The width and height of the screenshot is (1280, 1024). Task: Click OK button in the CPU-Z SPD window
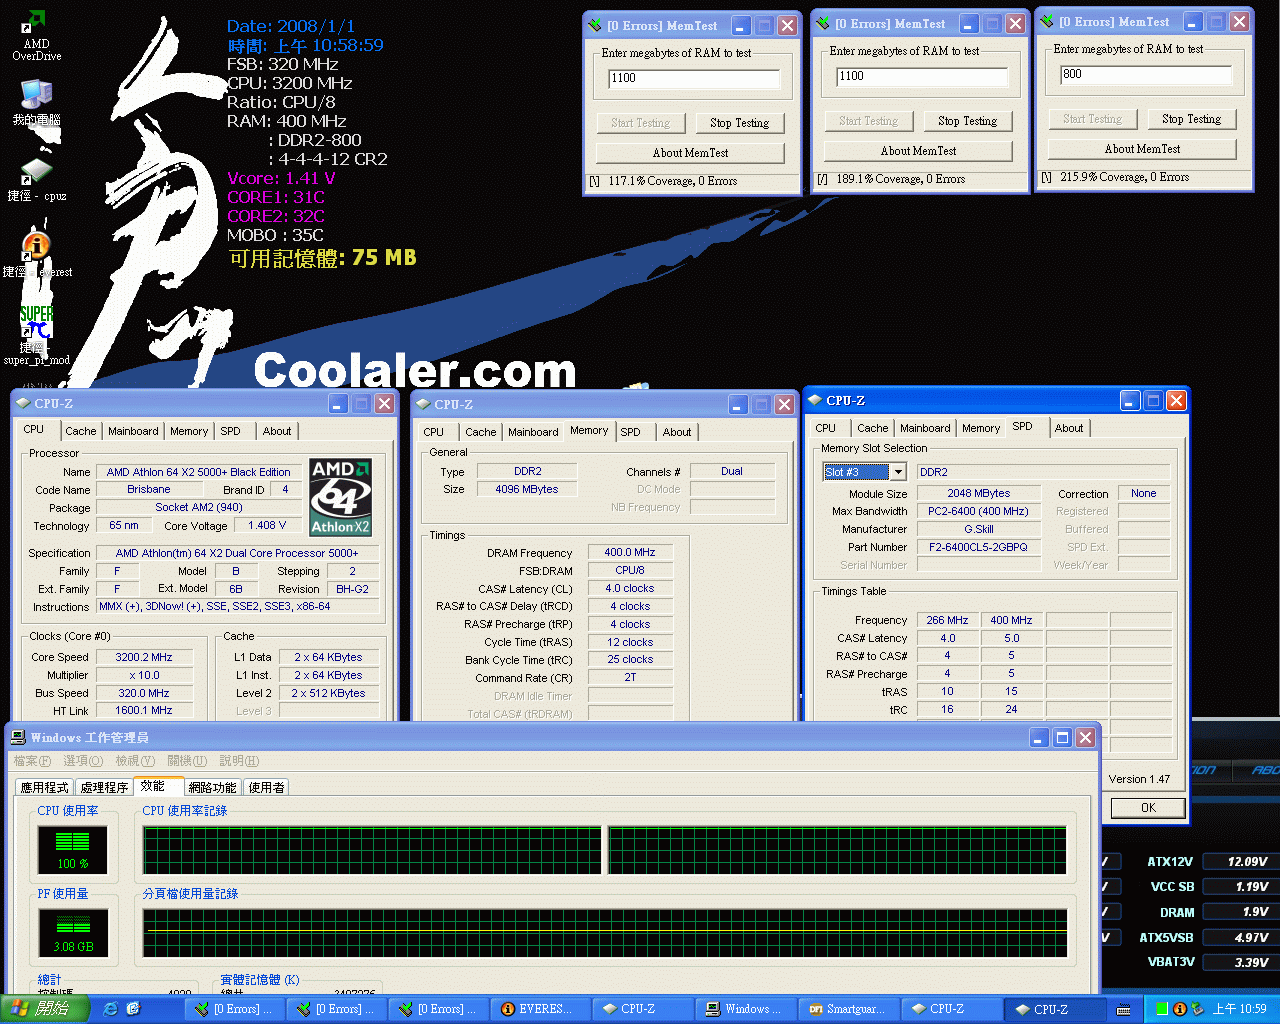click(x=1148, y=808)
